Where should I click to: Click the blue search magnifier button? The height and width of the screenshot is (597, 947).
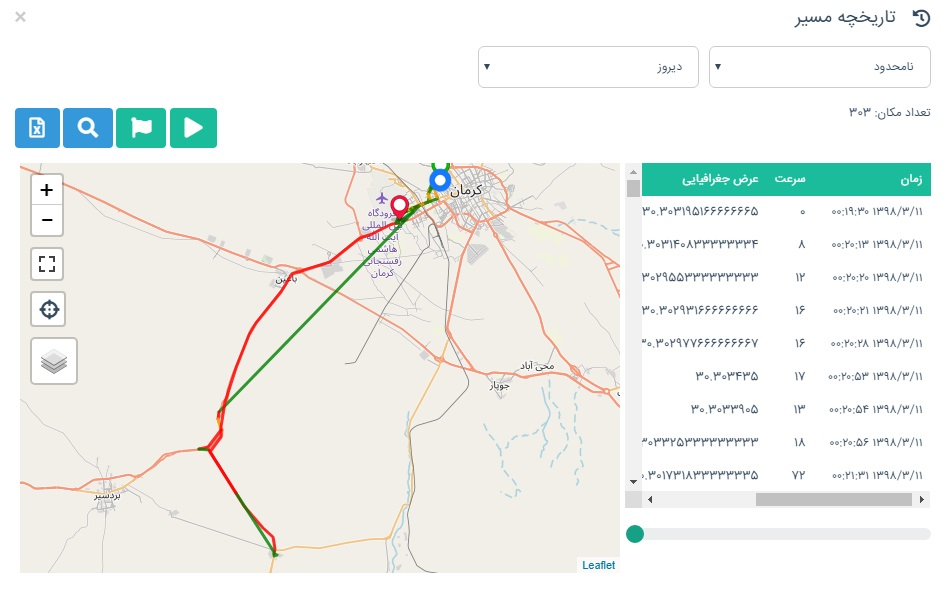point(88,128)
